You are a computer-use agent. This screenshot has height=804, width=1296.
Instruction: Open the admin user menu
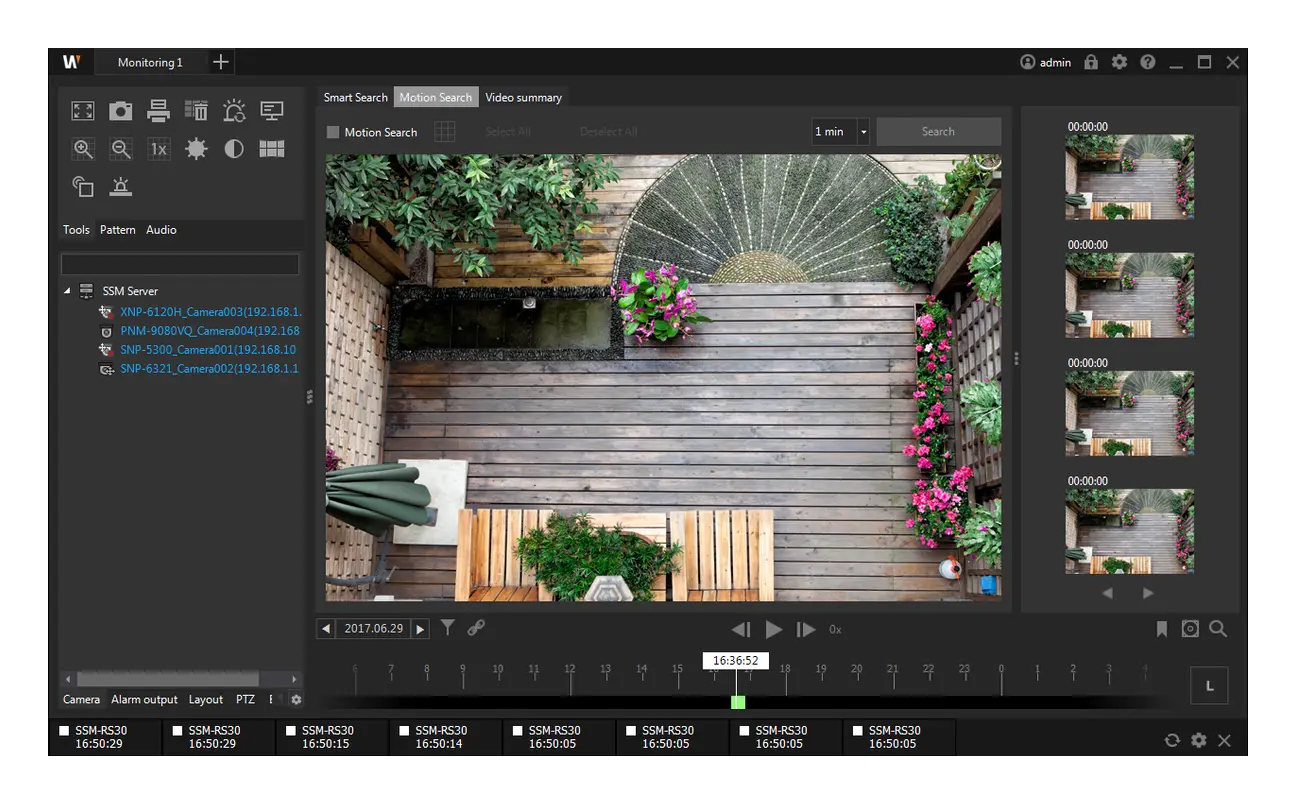[1046, 62]
